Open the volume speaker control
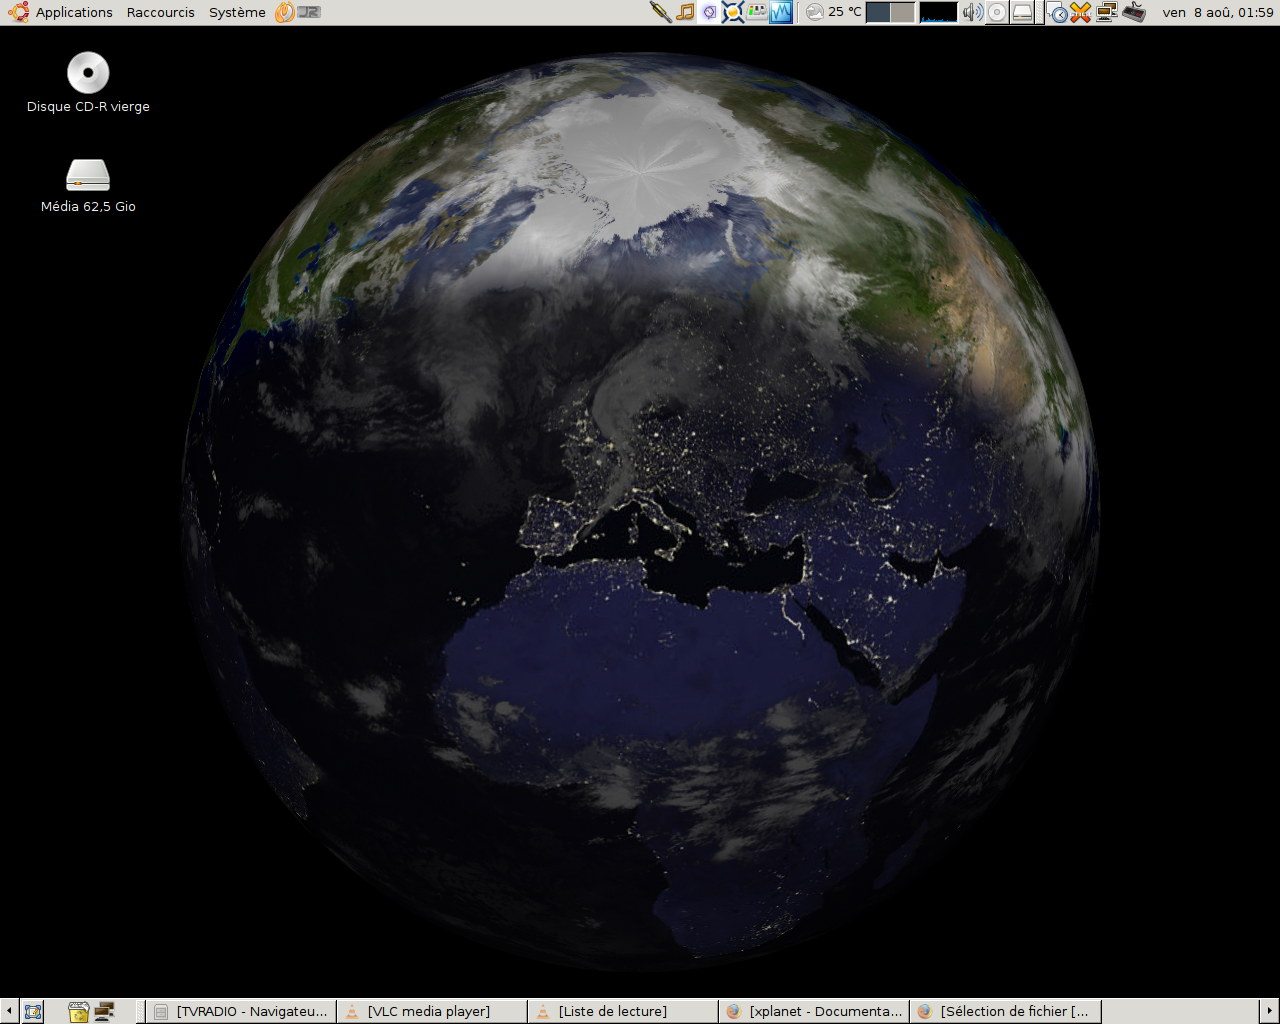Viewport: 1280px width, 1024px height. [972, 12]
